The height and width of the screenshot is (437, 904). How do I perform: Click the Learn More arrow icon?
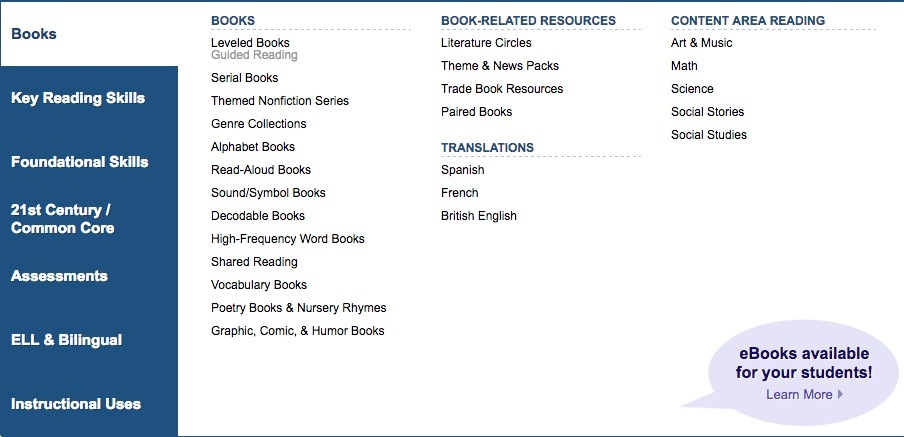[841, 395]
